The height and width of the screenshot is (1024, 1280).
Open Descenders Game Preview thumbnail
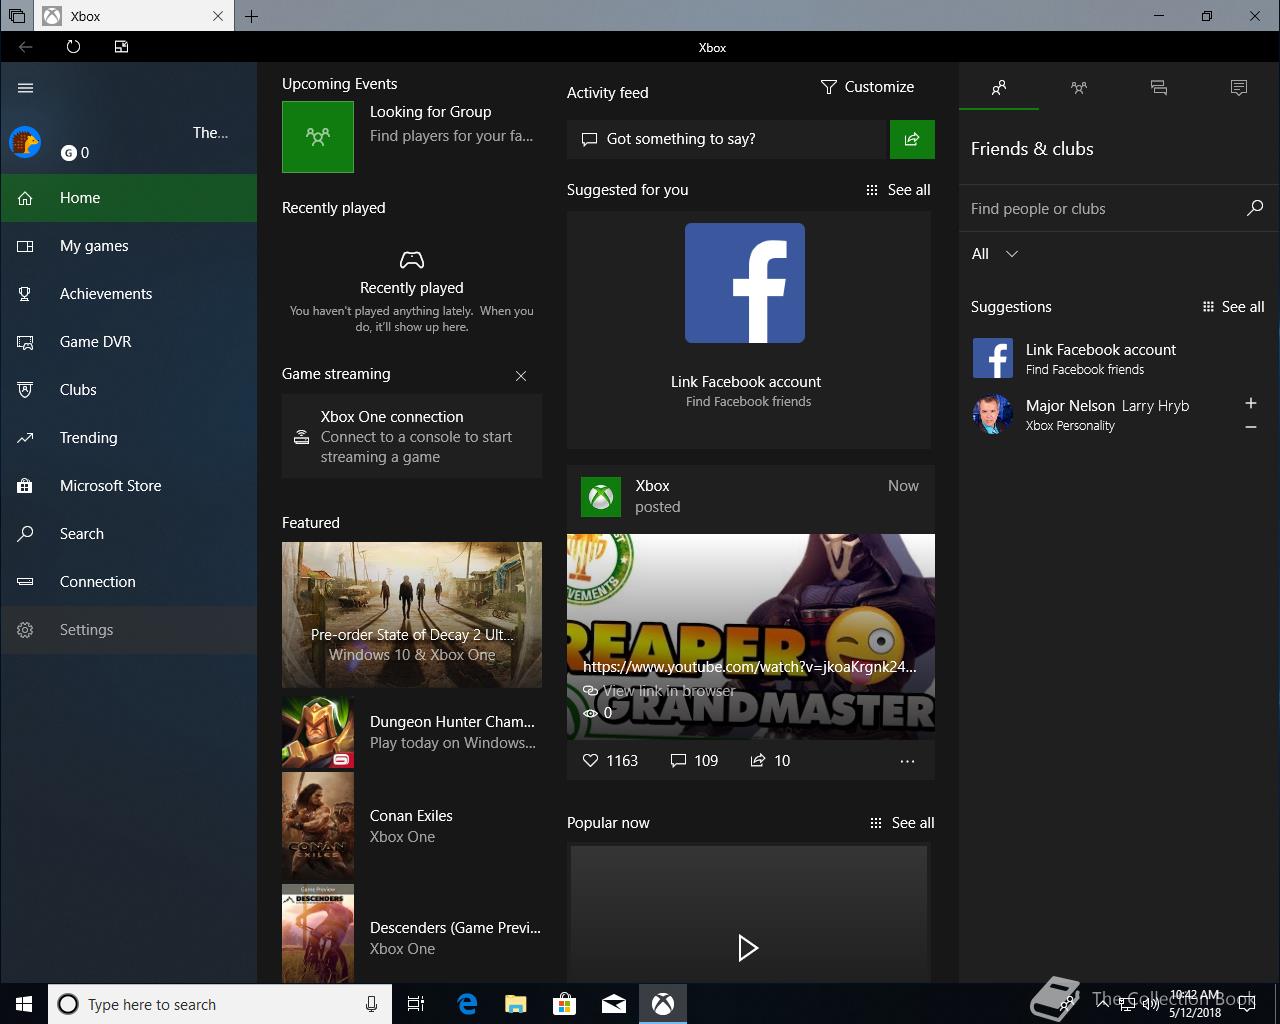318,934
